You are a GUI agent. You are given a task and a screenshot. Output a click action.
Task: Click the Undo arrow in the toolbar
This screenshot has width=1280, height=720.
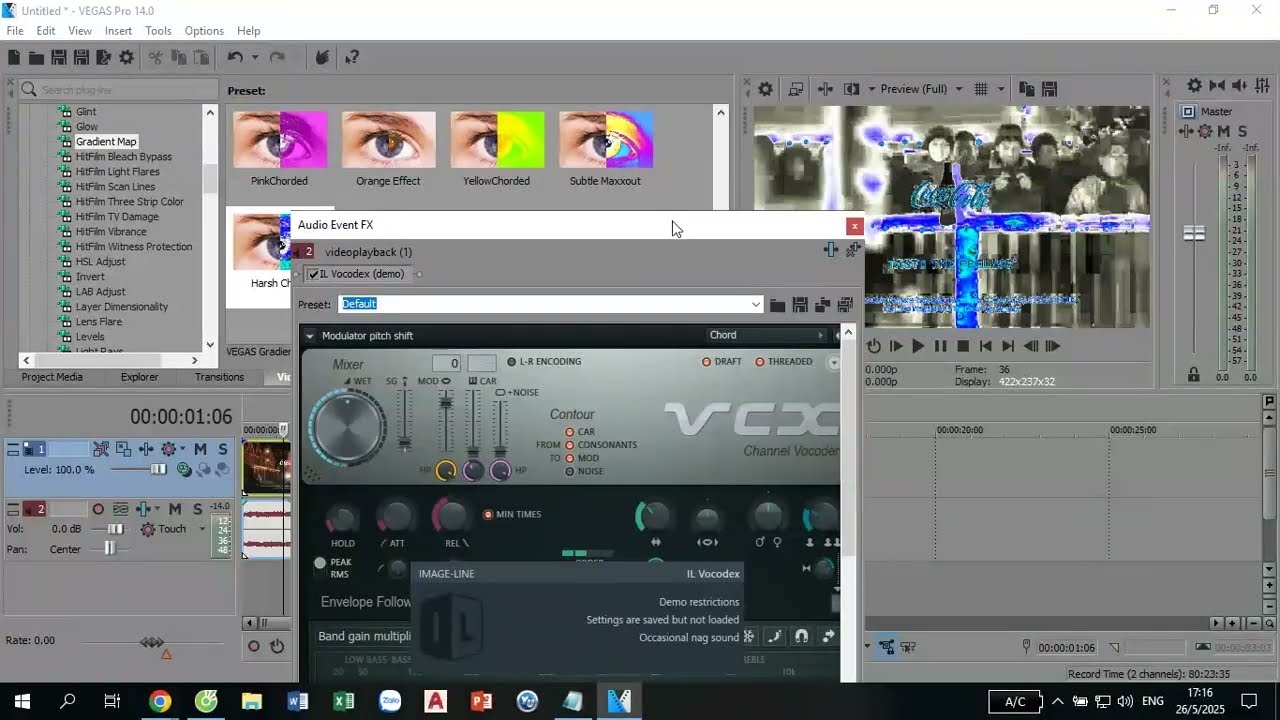pos(235,58)
